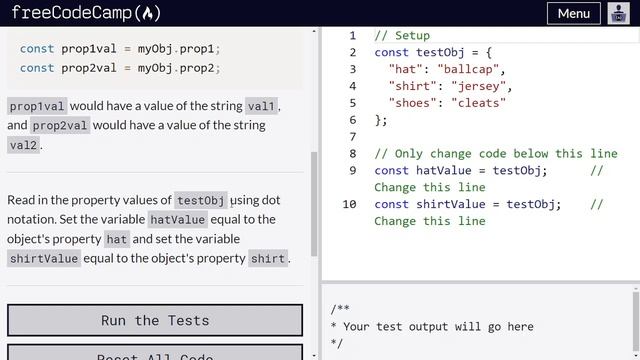Click the flame icon in the logo

point(148,13)
